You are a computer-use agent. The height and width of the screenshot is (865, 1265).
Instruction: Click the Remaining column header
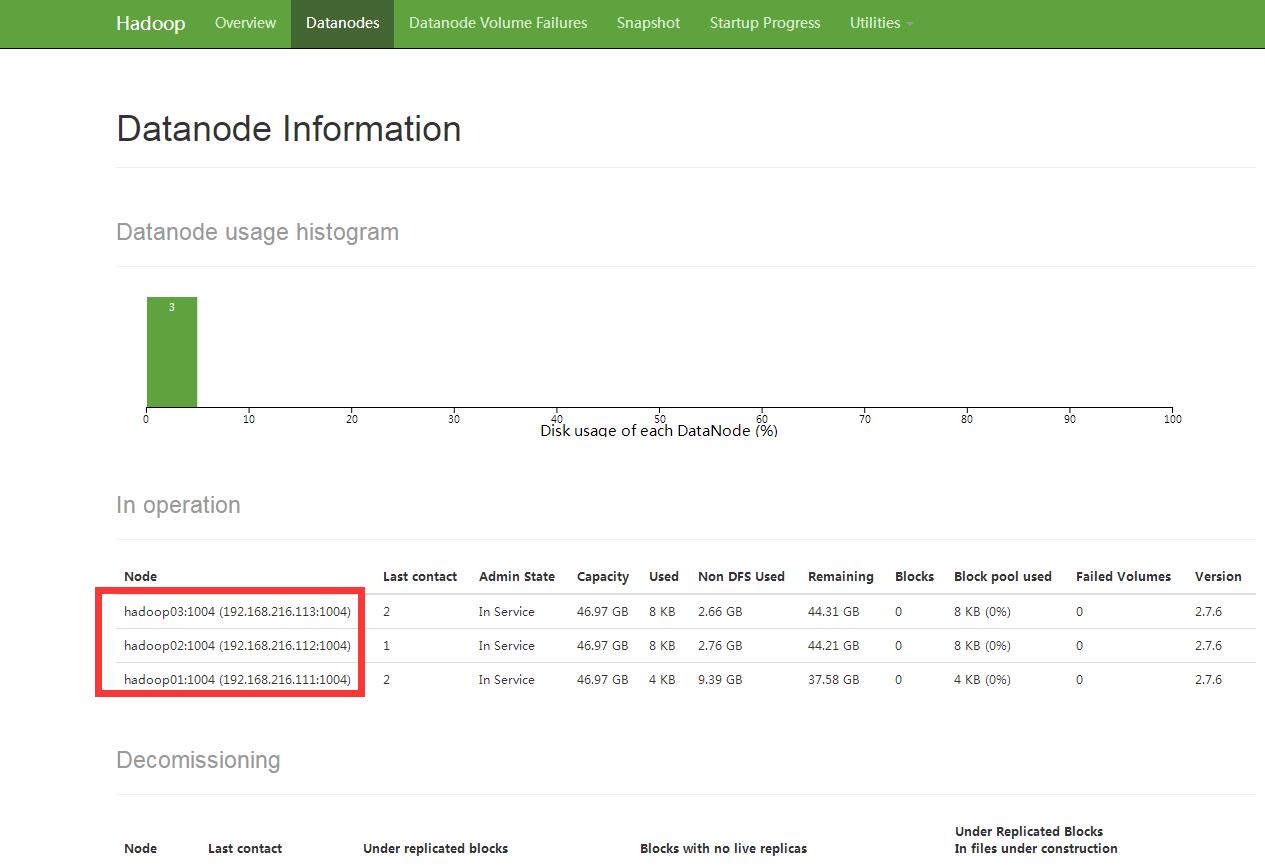(x=840, y=577)
